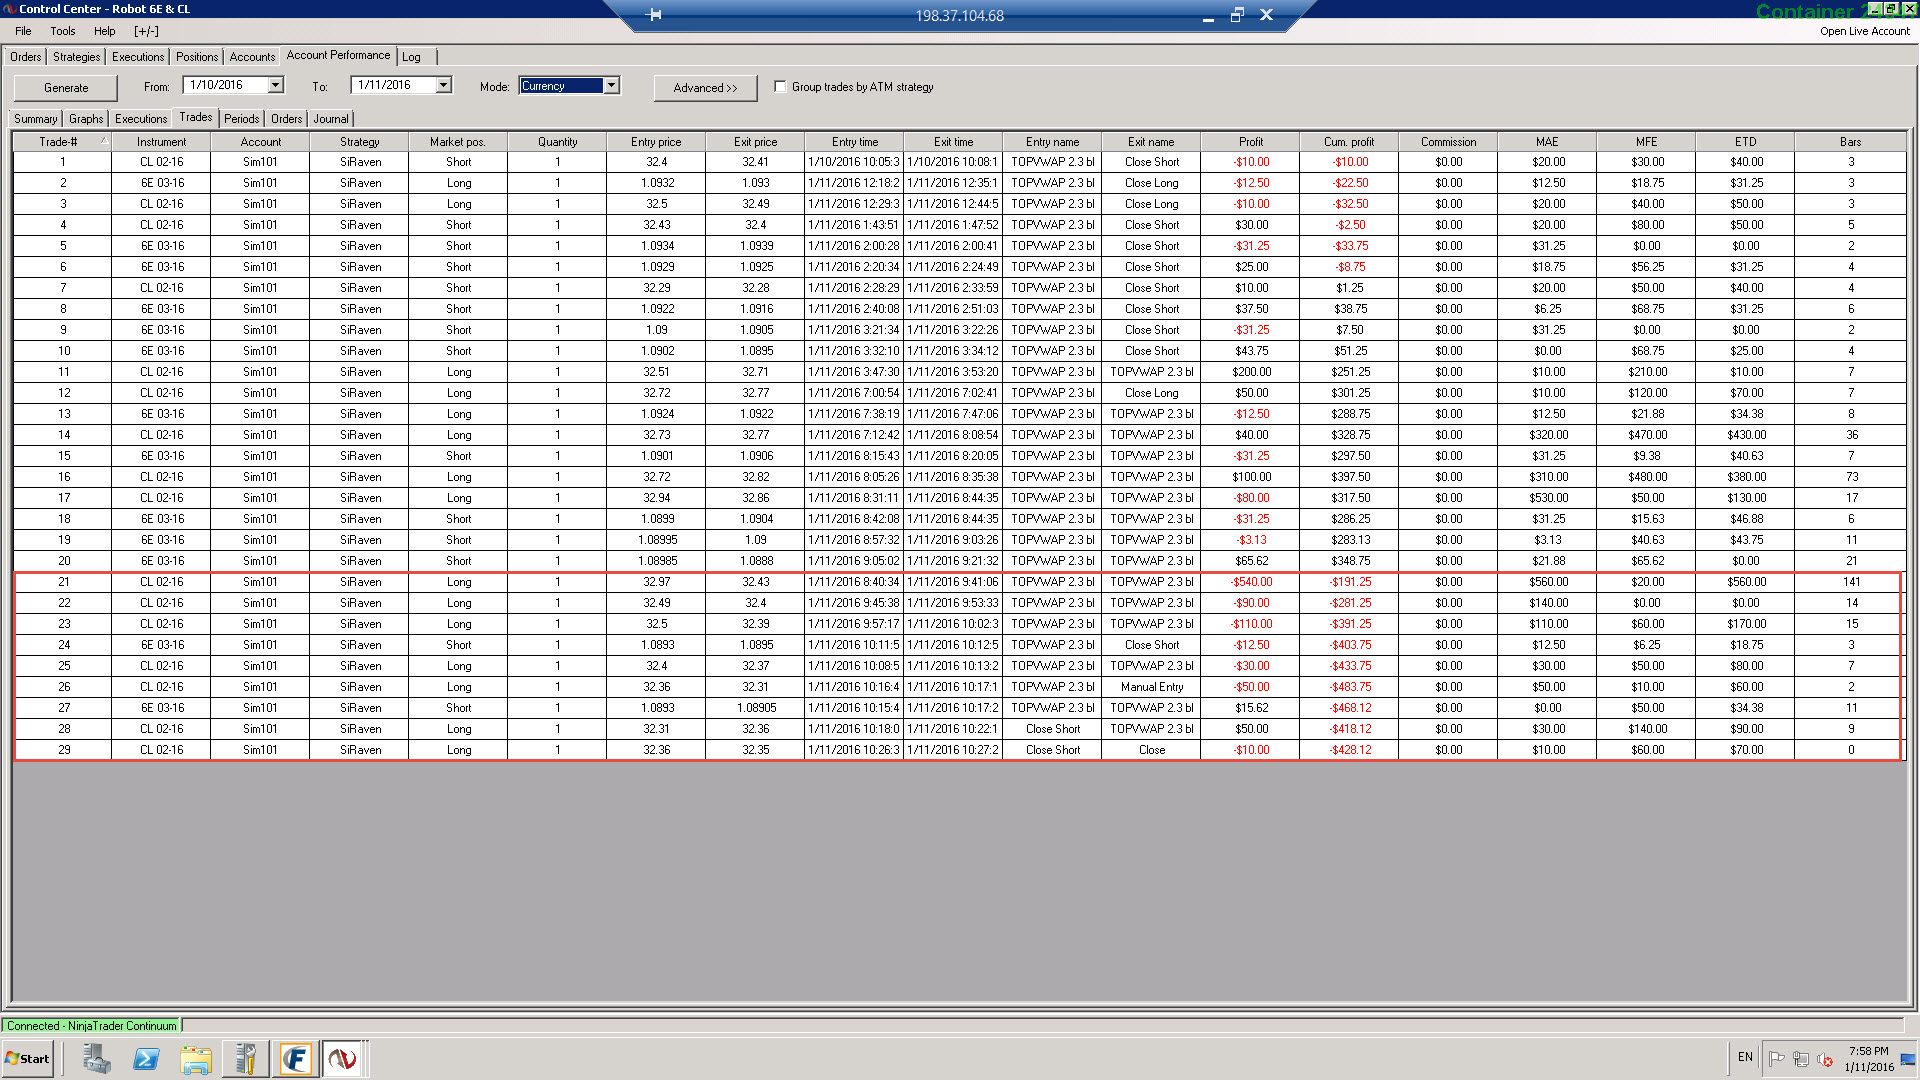The image size is (1920, 1080).
Task: Click the blue F application taskbar icon
Action: [x=295, y=1058]
